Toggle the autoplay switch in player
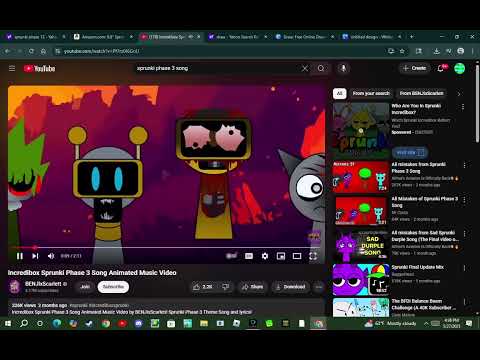This screenshot has width=480, height=360. [231, 256]
